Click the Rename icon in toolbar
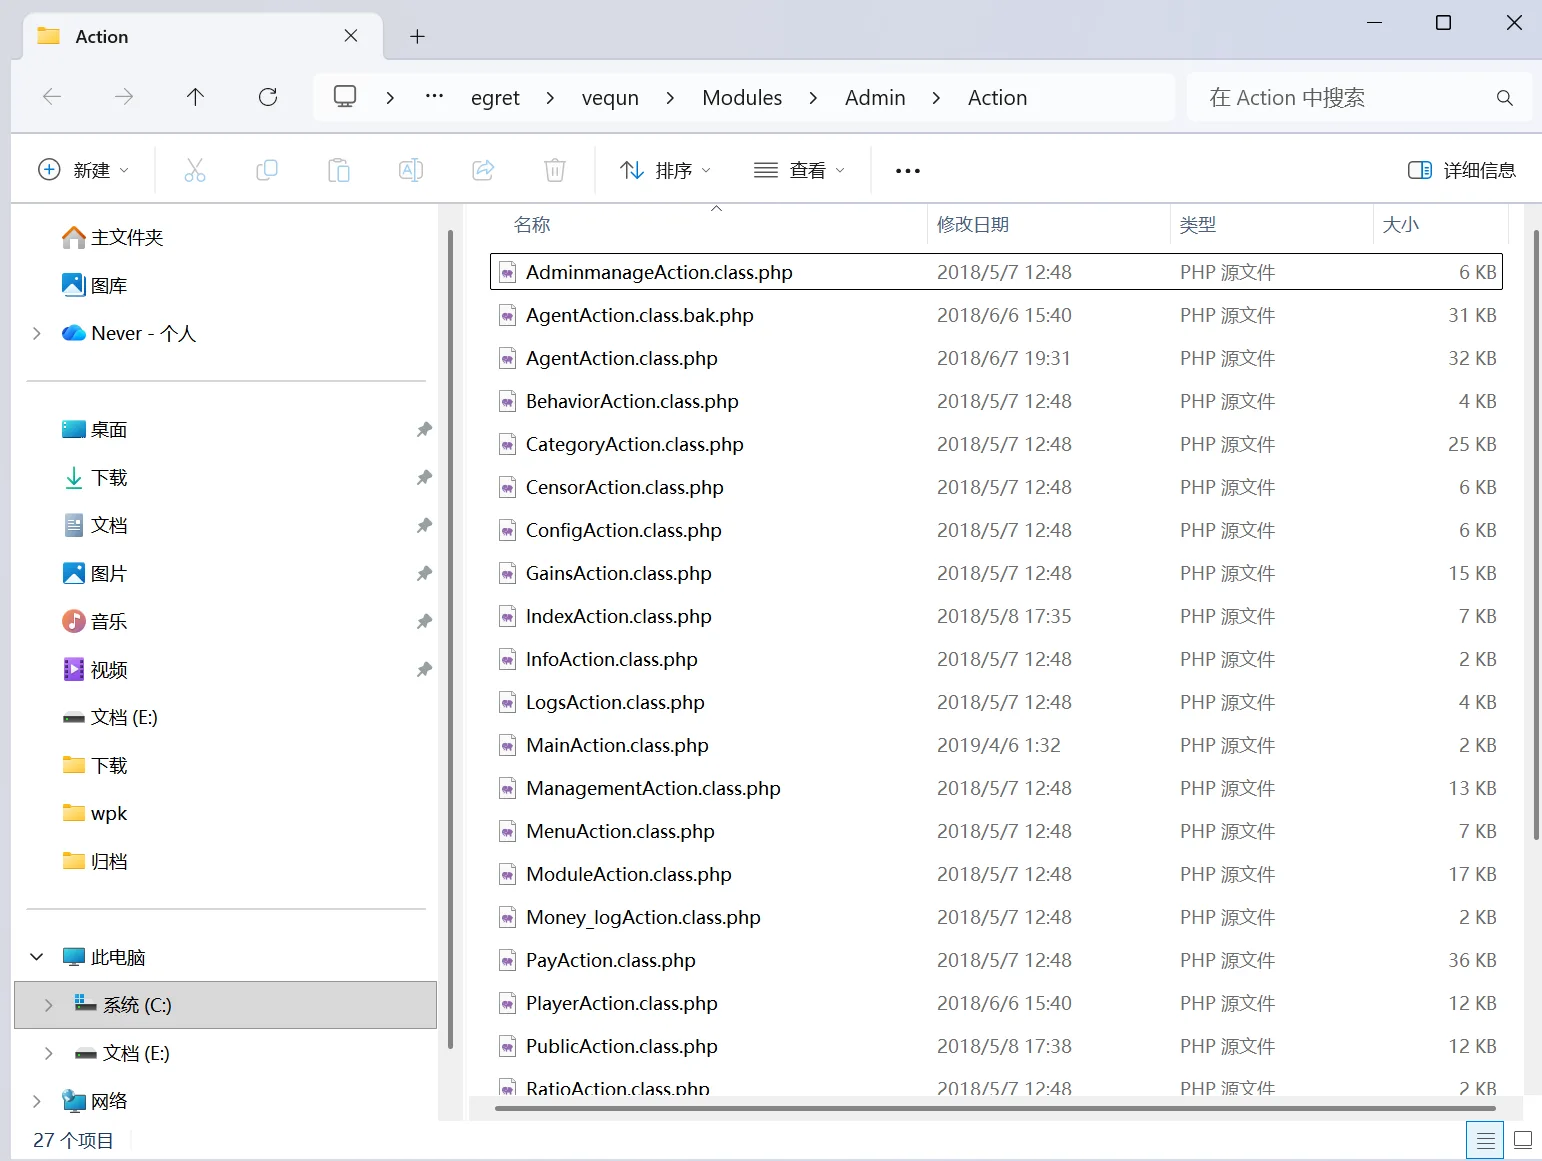 [x=411, y=170]
